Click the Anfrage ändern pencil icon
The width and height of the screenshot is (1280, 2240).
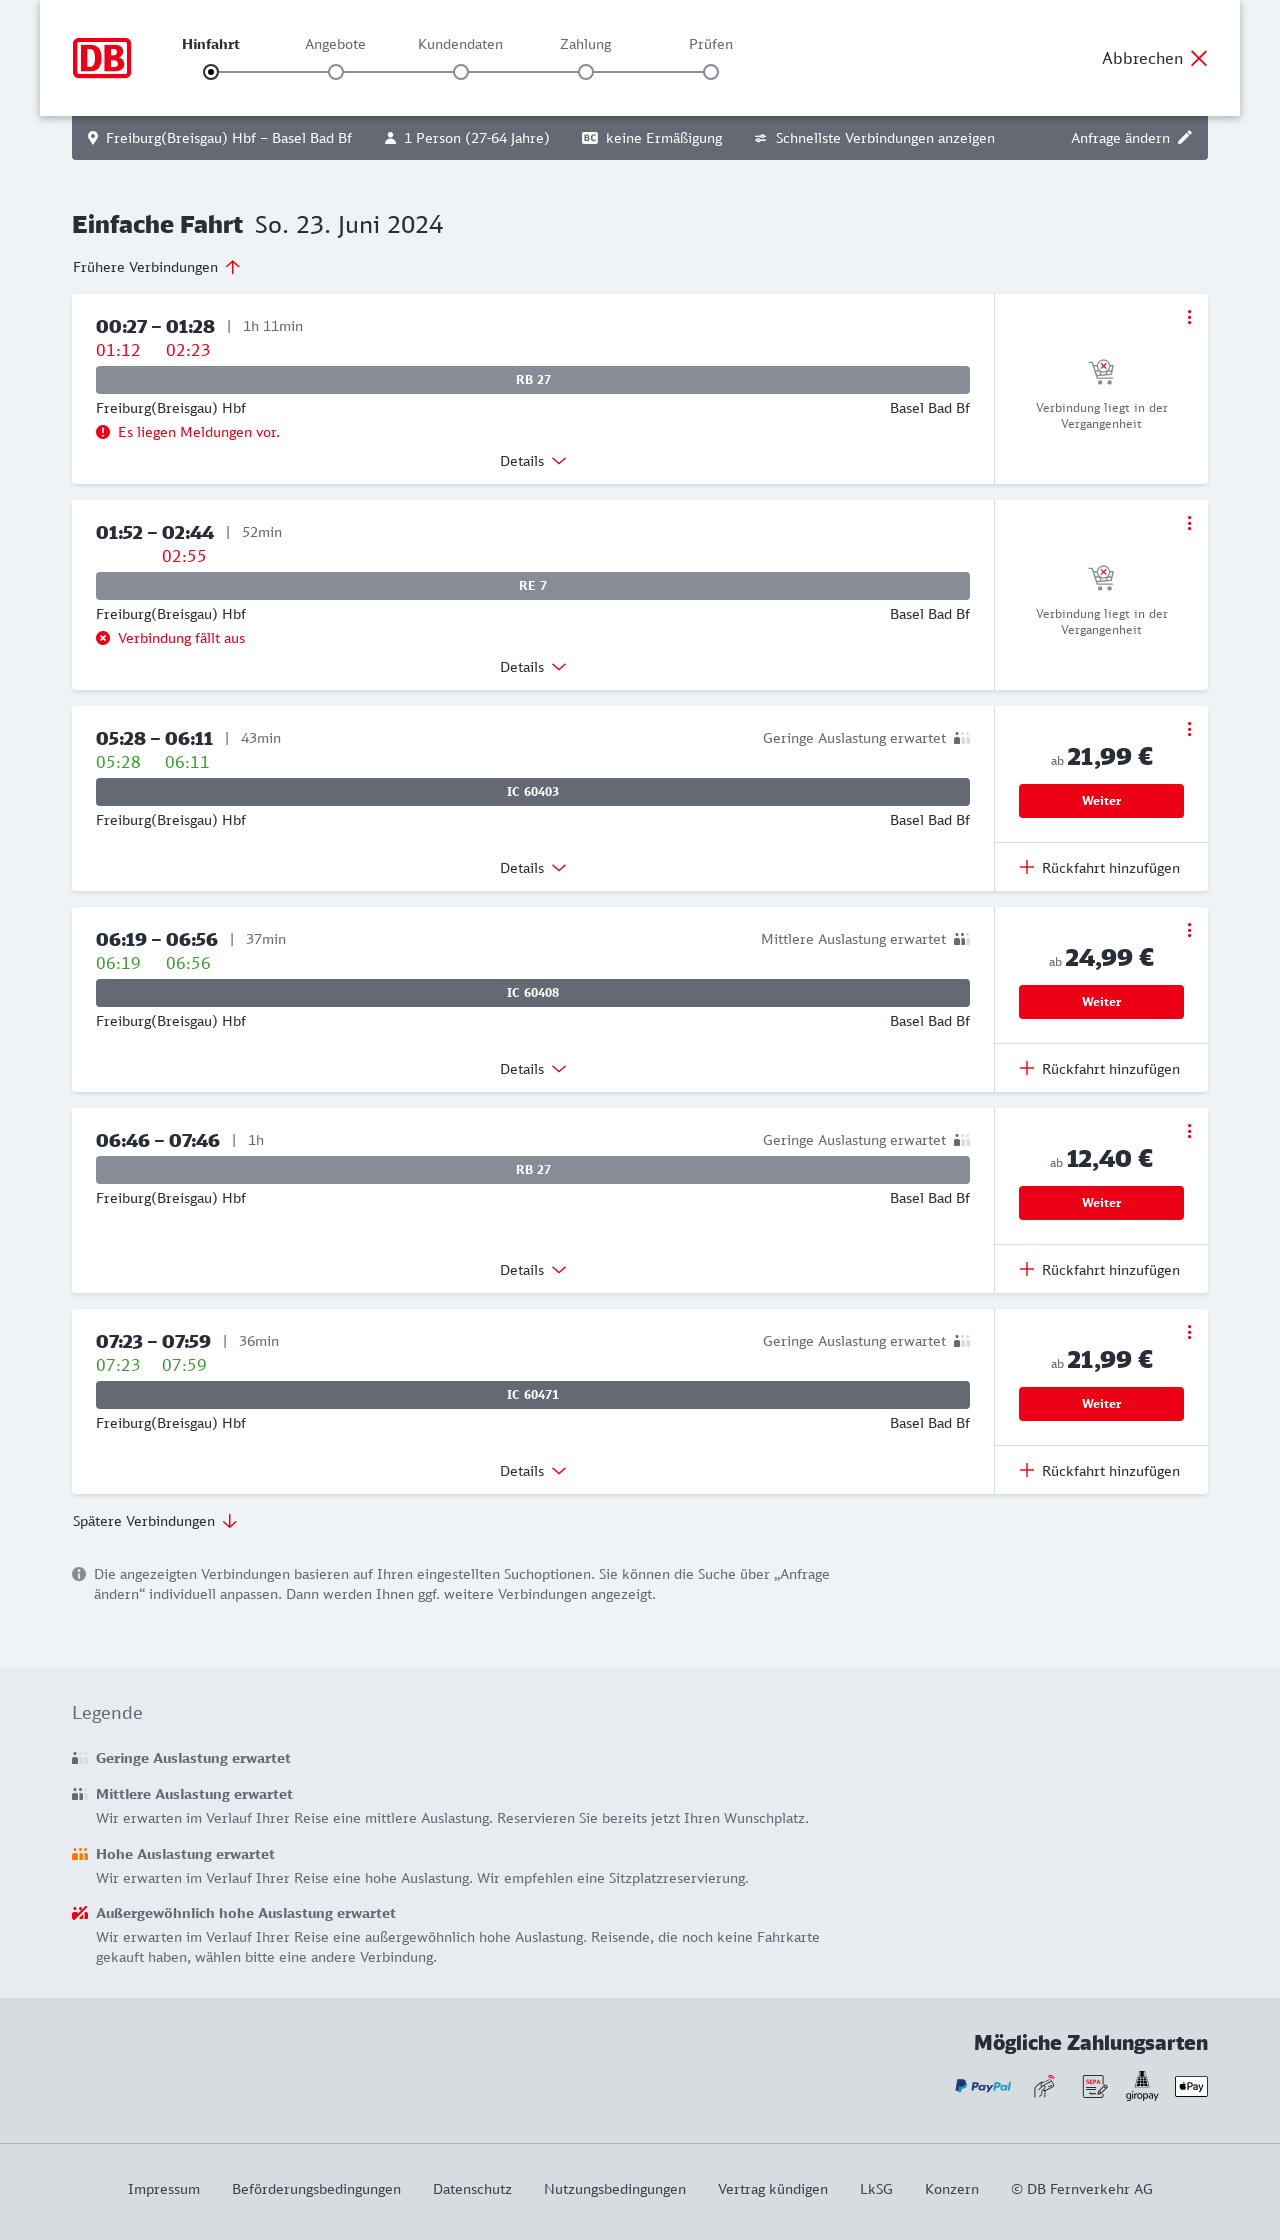(1185, 138)
